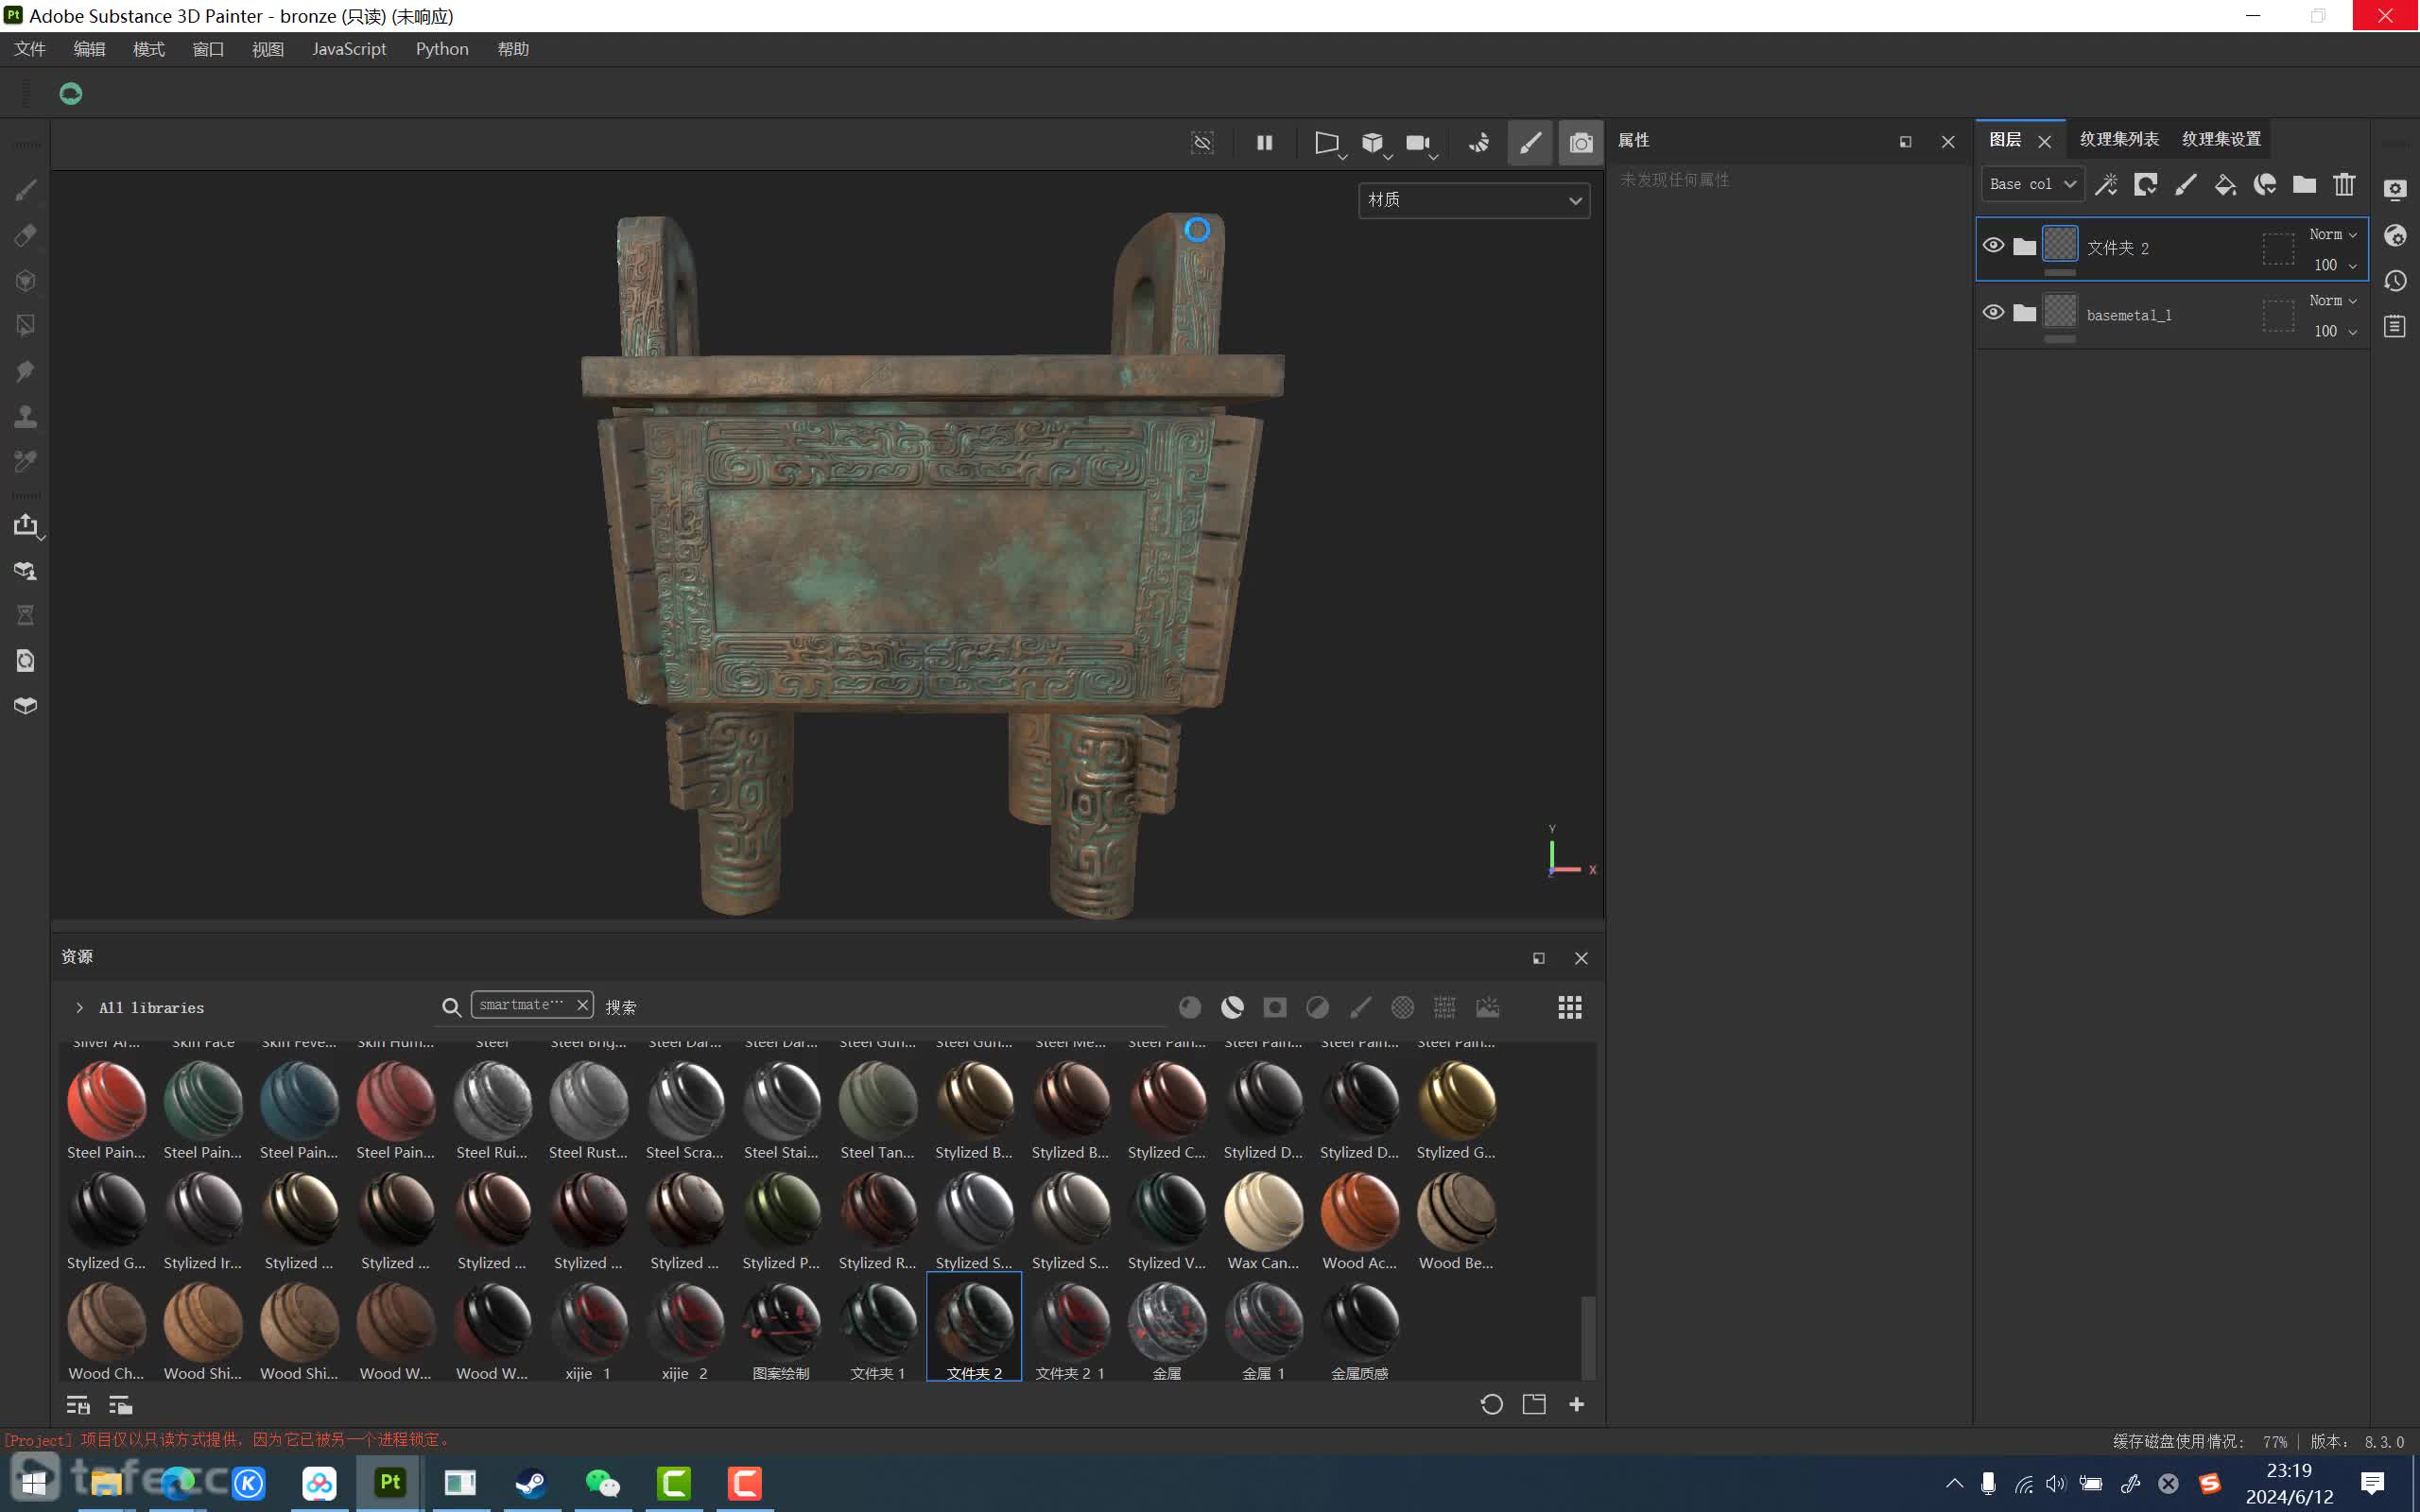Screen dimensions: 2420x1512
Task: Open the blend mode dropdown of basemetal_1
Action: [2333, 300]
